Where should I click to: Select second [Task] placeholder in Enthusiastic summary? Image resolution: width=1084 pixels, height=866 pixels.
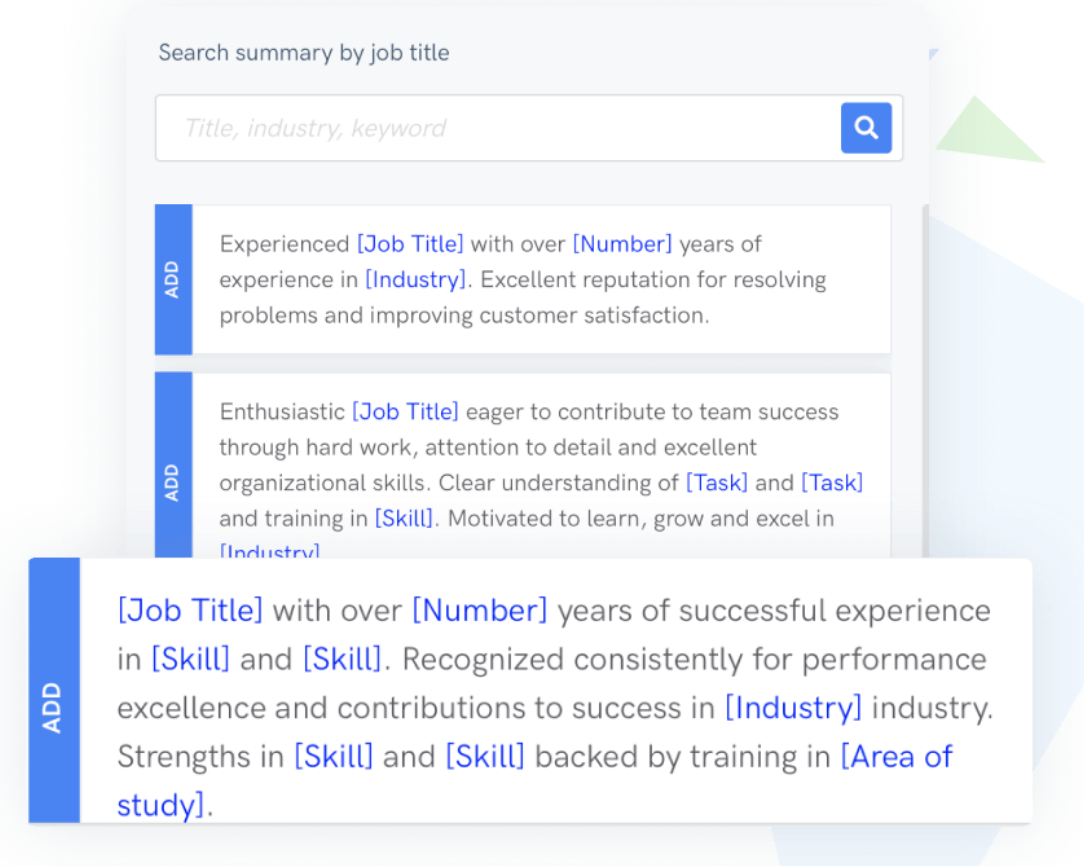pyautogui.click(x=832, y=483)
